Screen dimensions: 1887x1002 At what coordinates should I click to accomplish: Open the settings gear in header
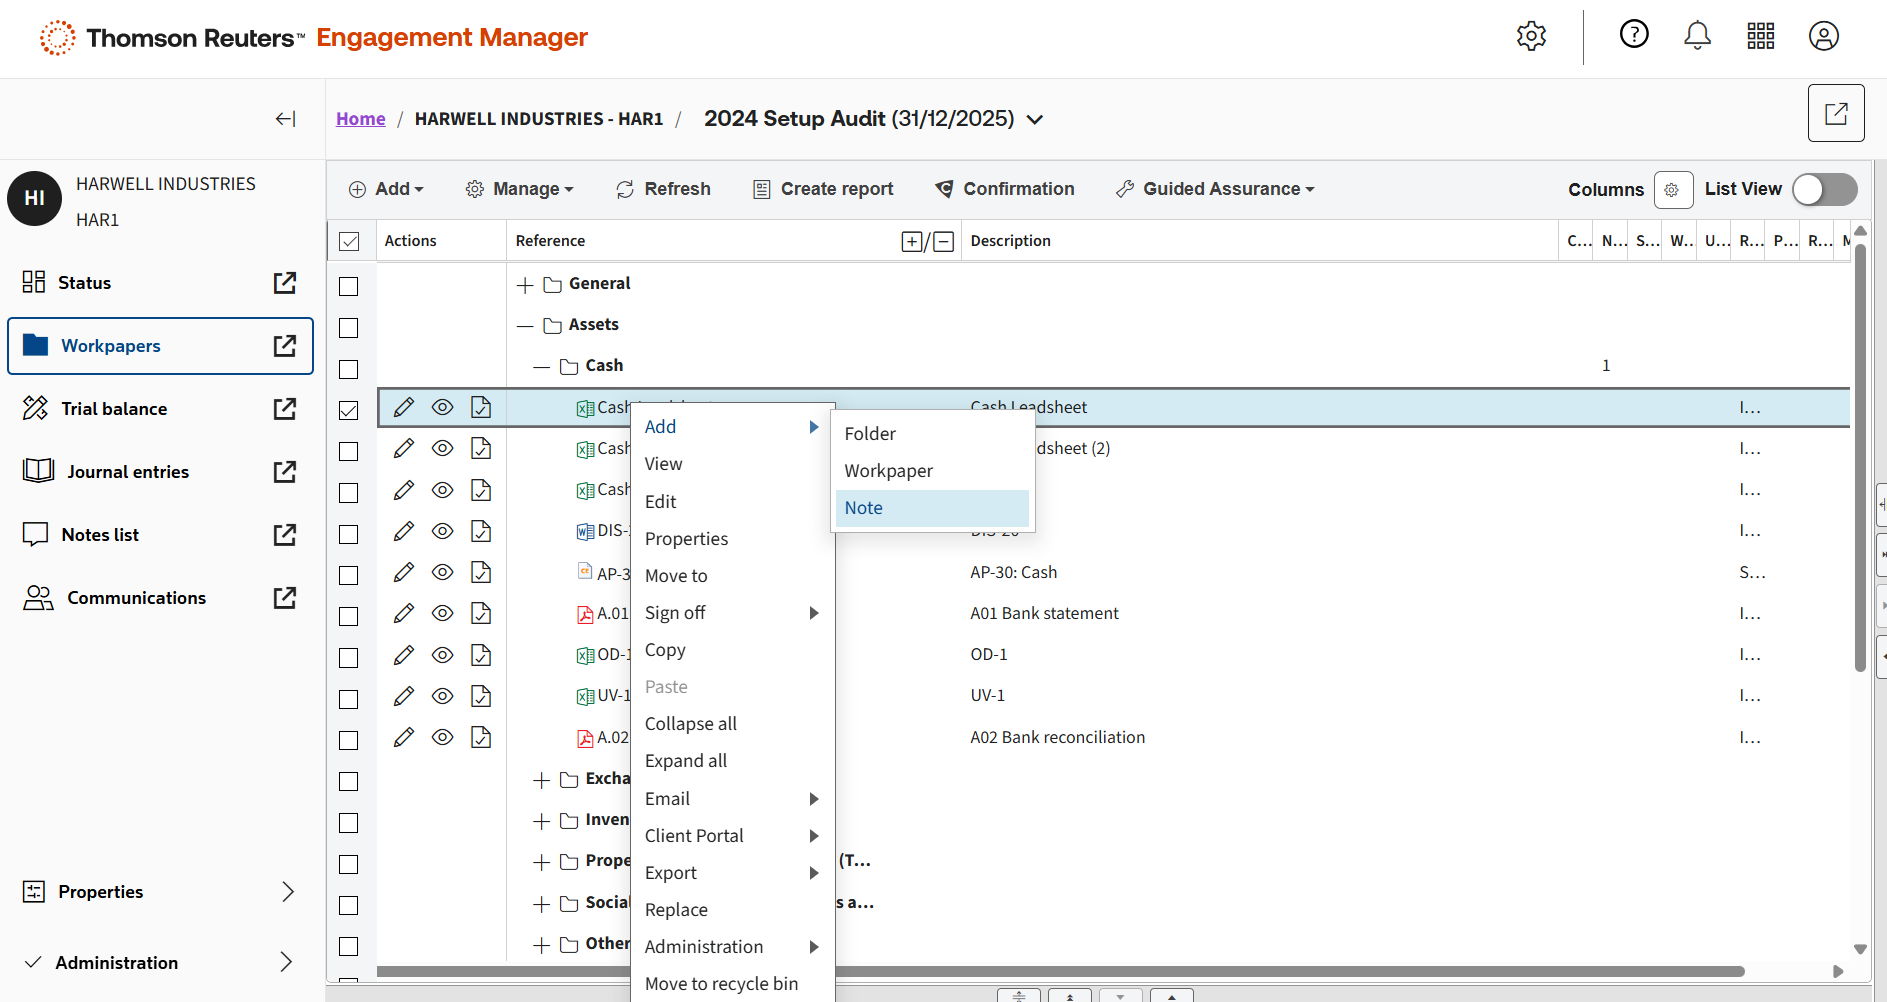1531,36
